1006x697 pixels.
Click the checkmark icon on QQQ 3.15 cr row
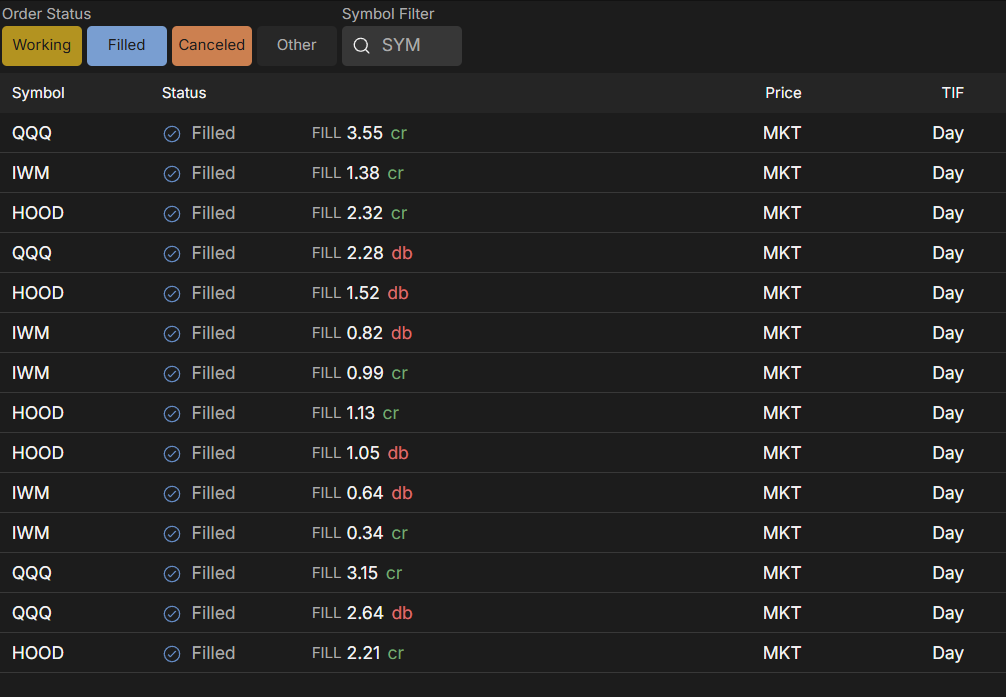(x=172, y=573)
